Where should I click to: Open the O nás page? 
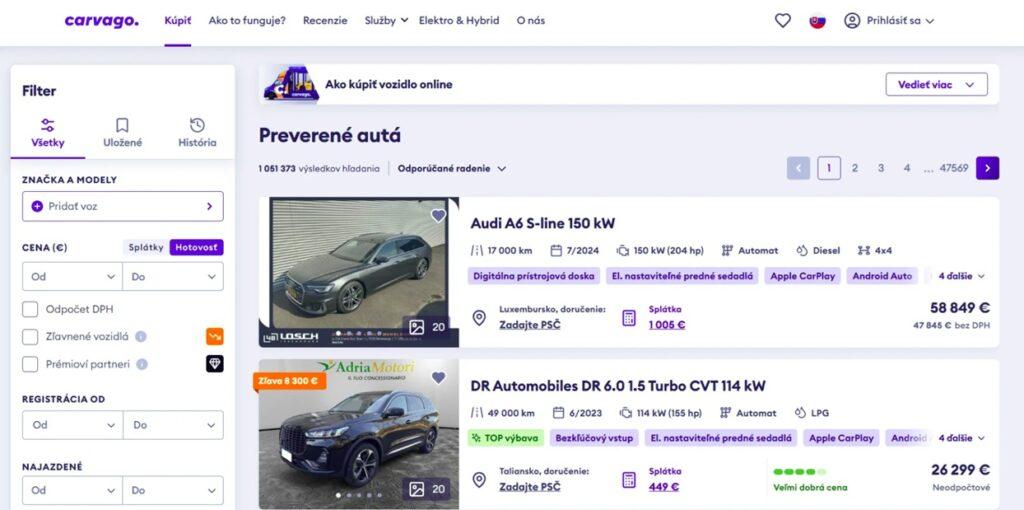click(530, 21)
